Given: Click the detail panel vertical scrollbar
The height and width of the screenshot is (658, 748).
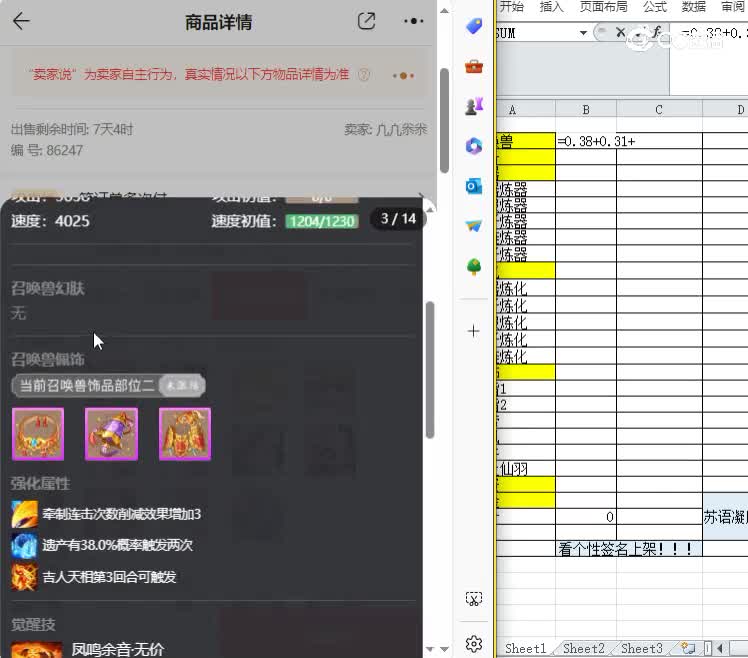Looking at the screenshot, I should coord(430,370).
